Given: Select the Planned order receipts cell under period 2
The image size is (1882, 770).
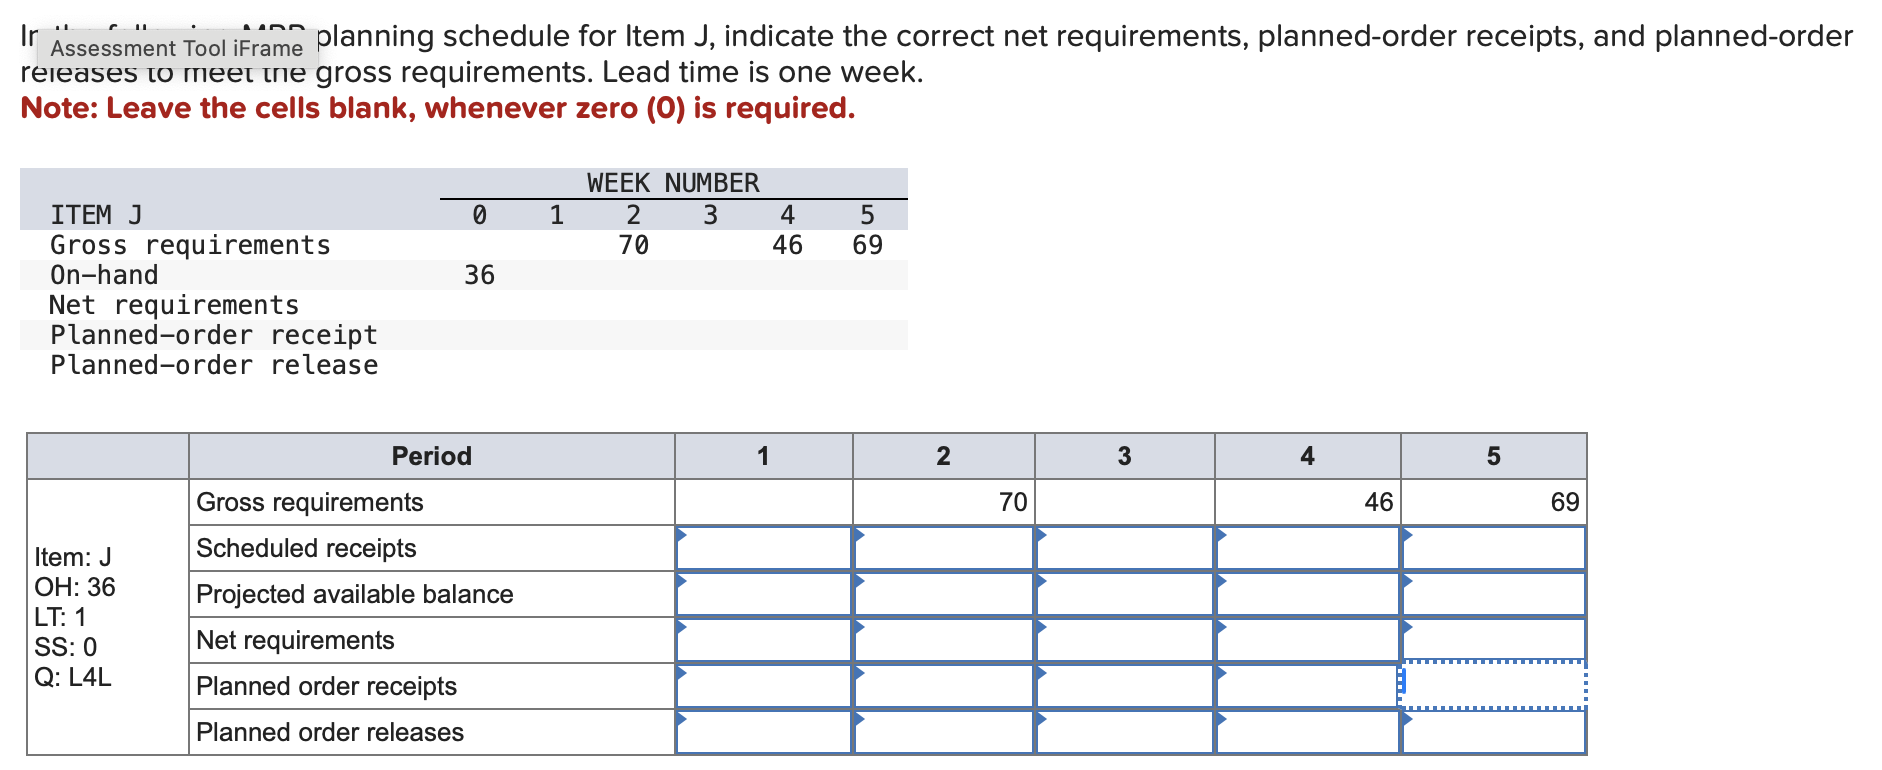Looking at the screenshot, I should pos(945,686).
